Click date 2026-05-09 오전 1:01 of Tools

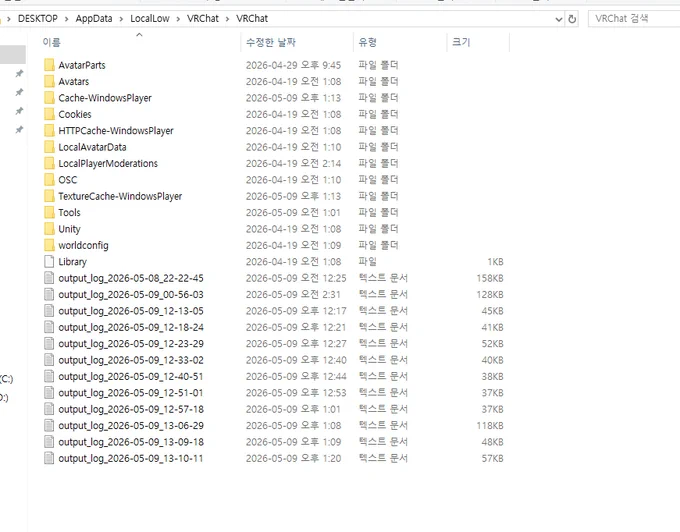tap(293, 212)
